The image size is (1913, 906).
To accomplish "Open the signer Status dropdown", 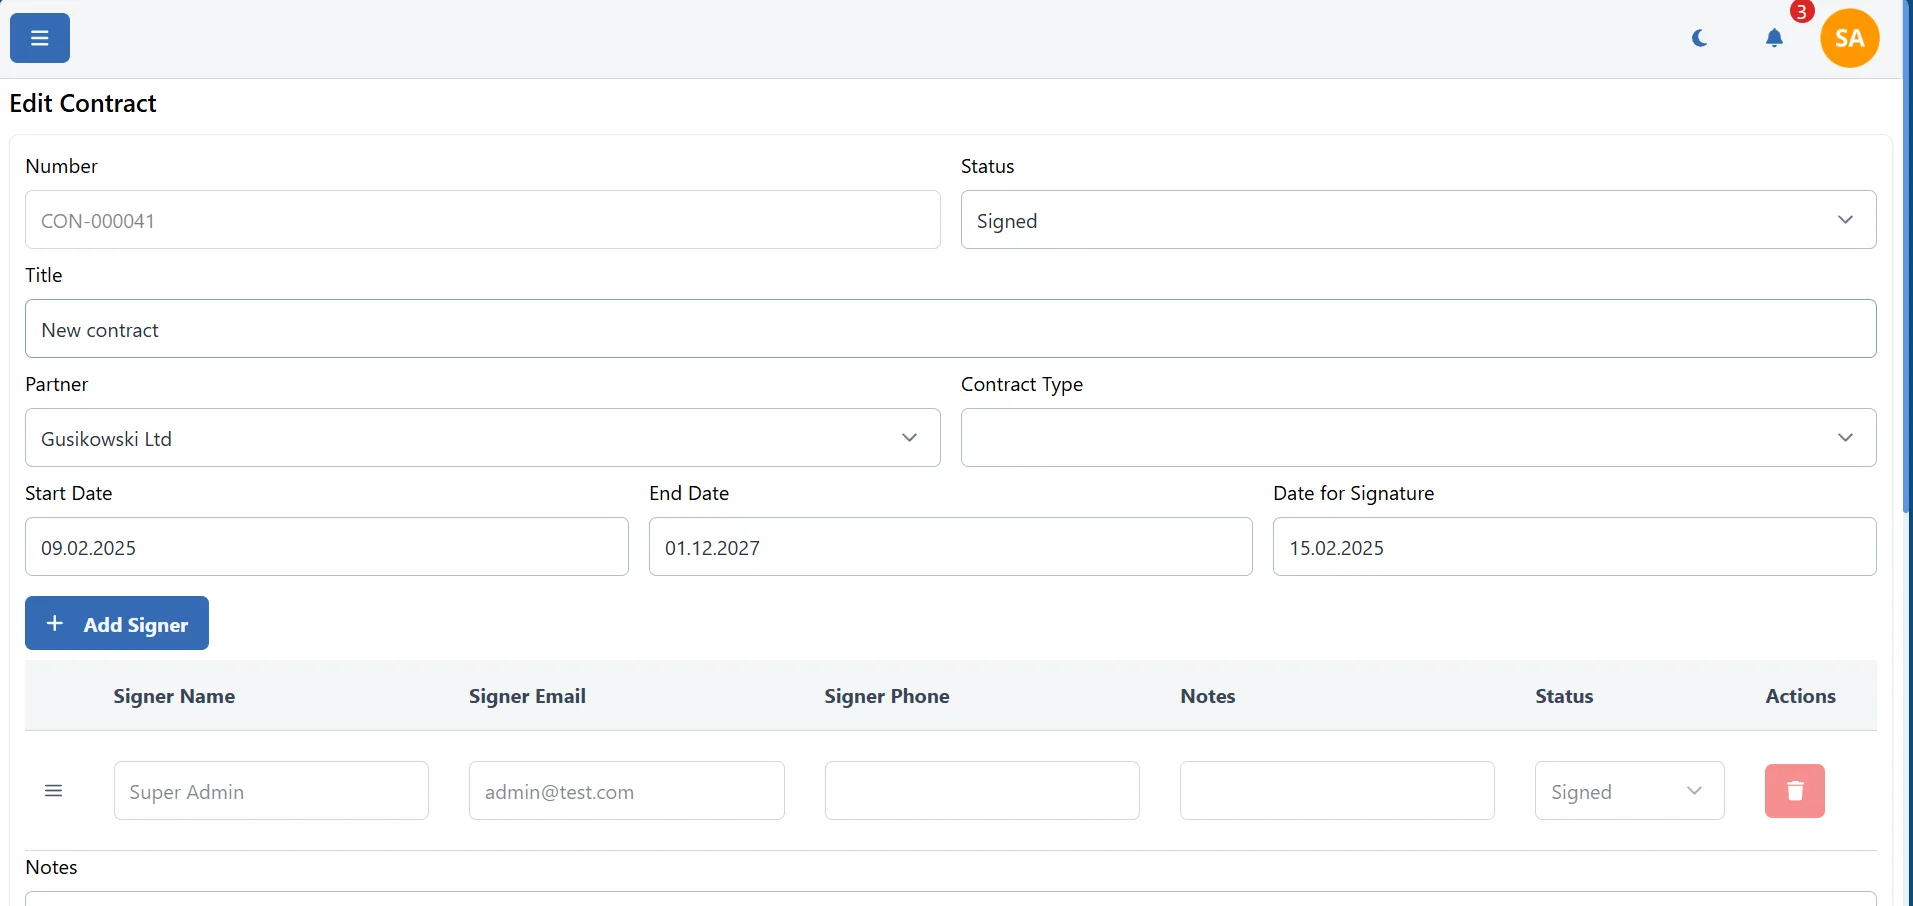I will coord(1628,791).
